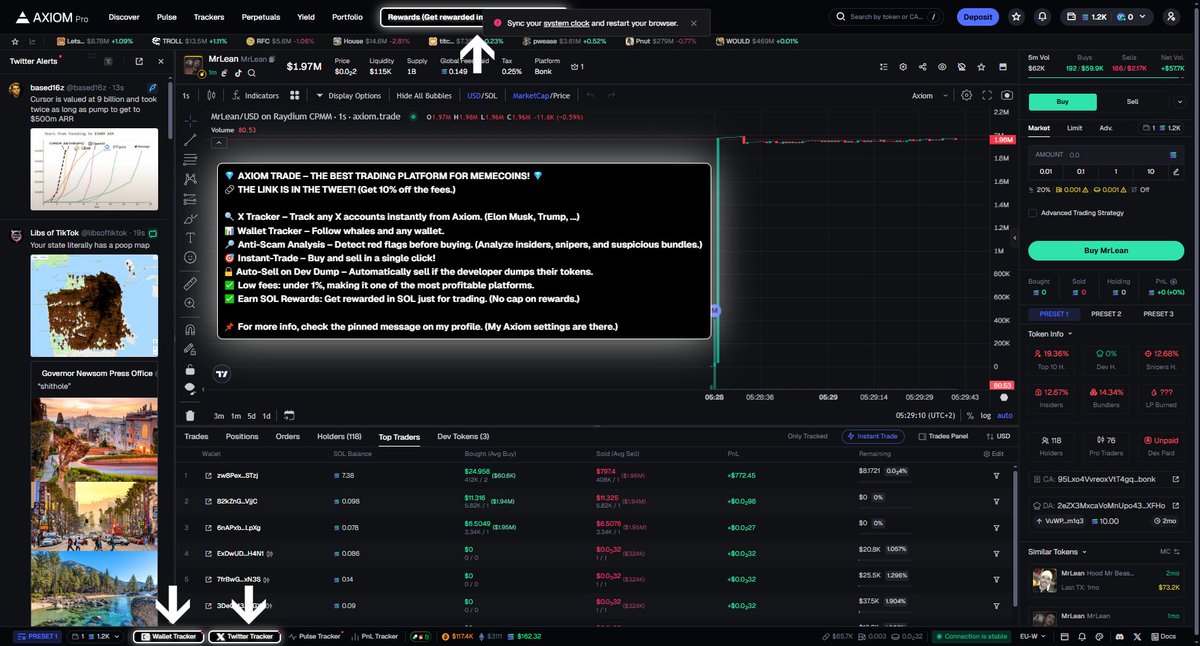
Task: Open chart layout grid selector
Action: pyautogui.click(x=295, y=96)
